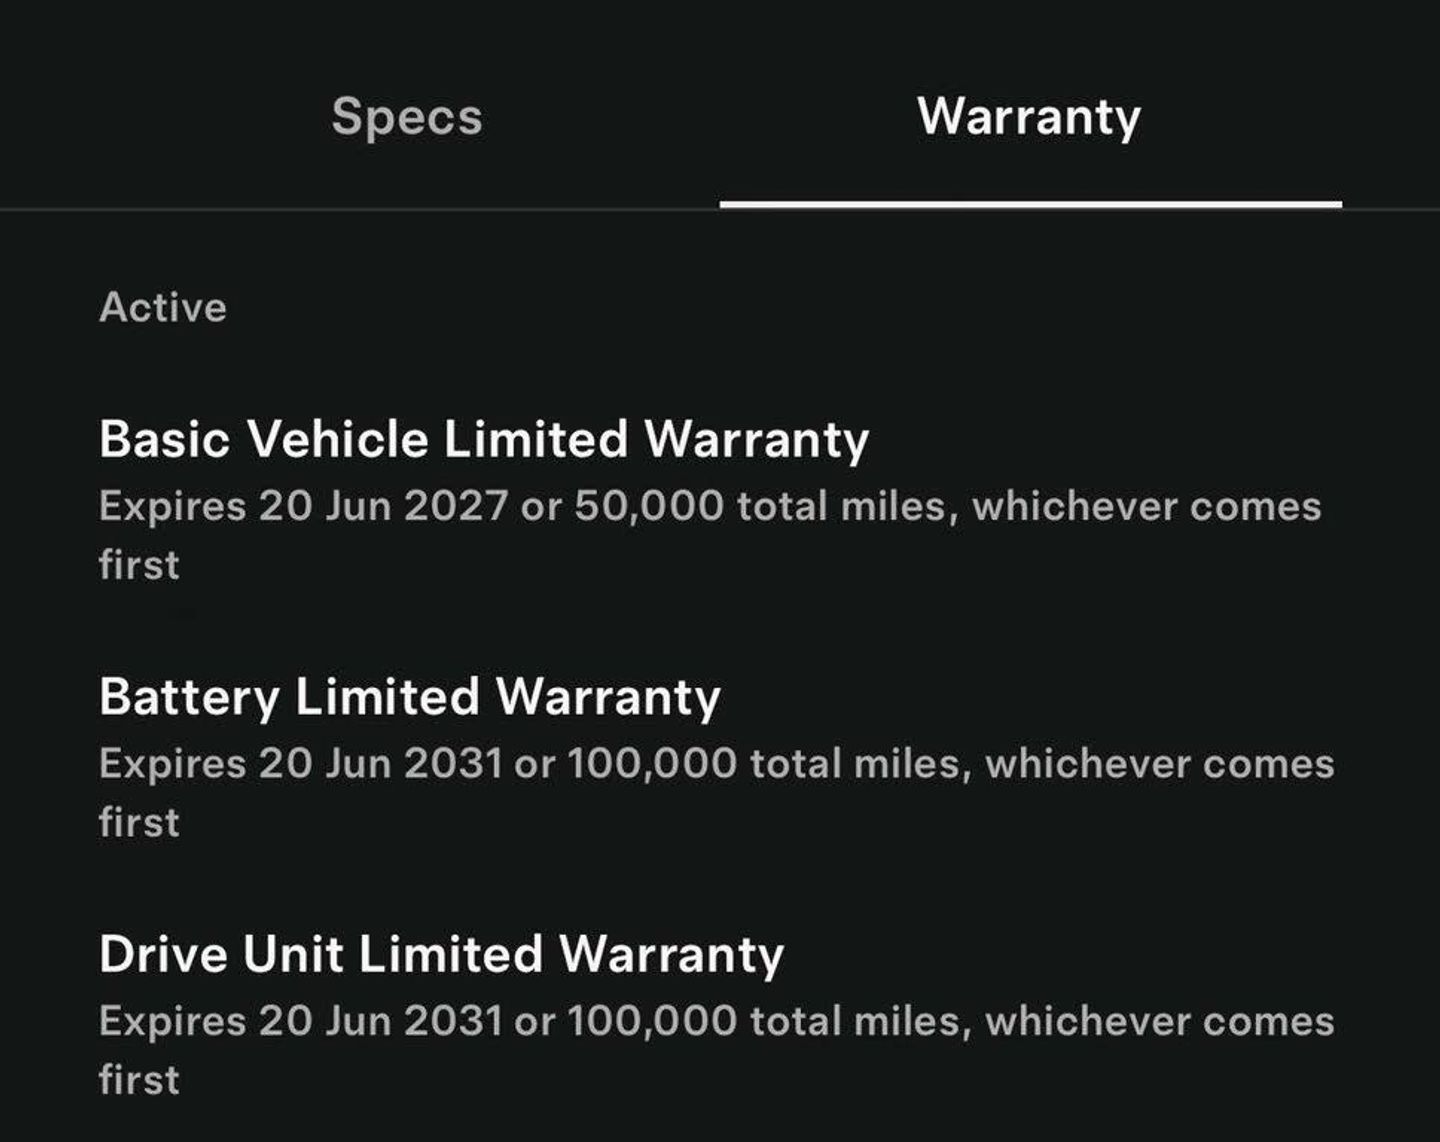1440x1142 pixels.
Task: Click "first" under Battery Limited Warranty
Action: click(x=139, y=823)
